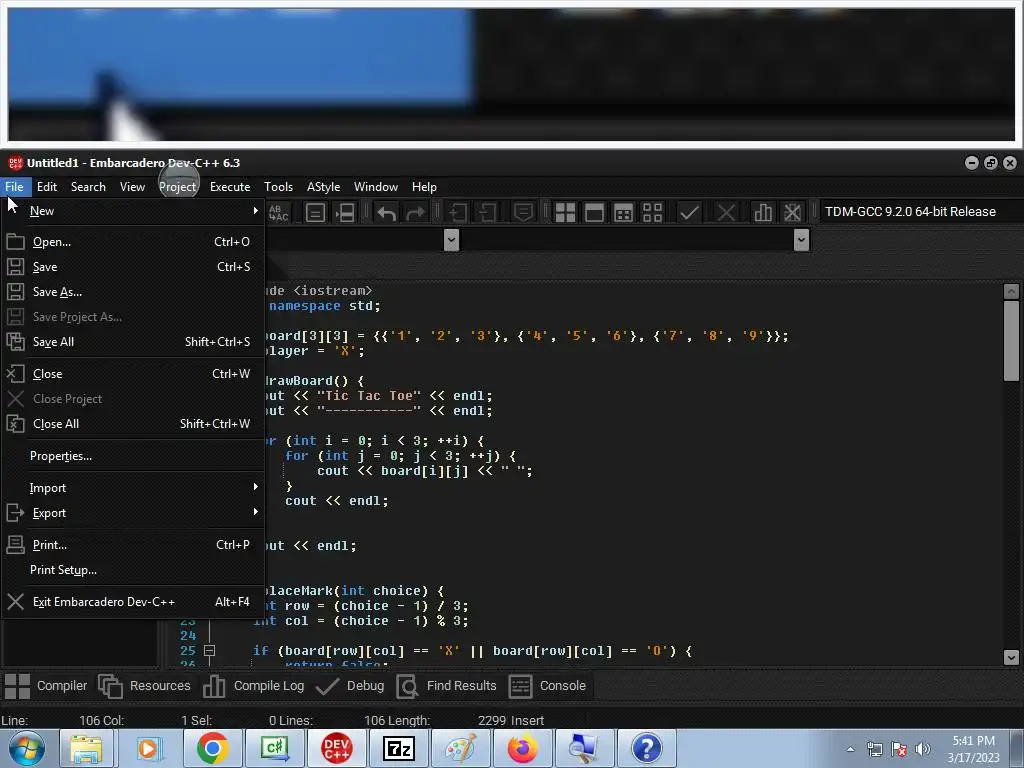1024x768 pixels.
Task: Click the editor scrollbar up arrow
Action: [x=1011, y=291]
